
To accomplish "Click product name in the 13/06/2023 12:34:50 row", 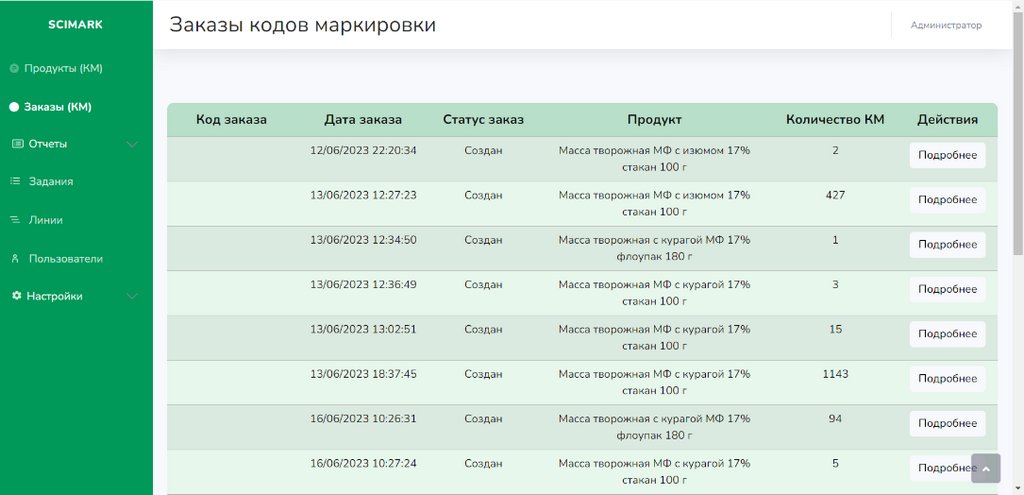I will 654,248.
